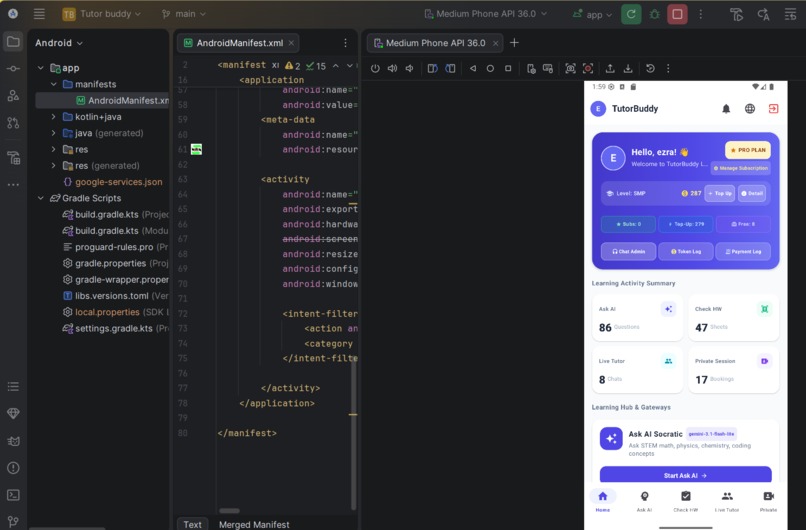
Task: Open the Pull Requests tool window
Action: (x=13, y=122)
